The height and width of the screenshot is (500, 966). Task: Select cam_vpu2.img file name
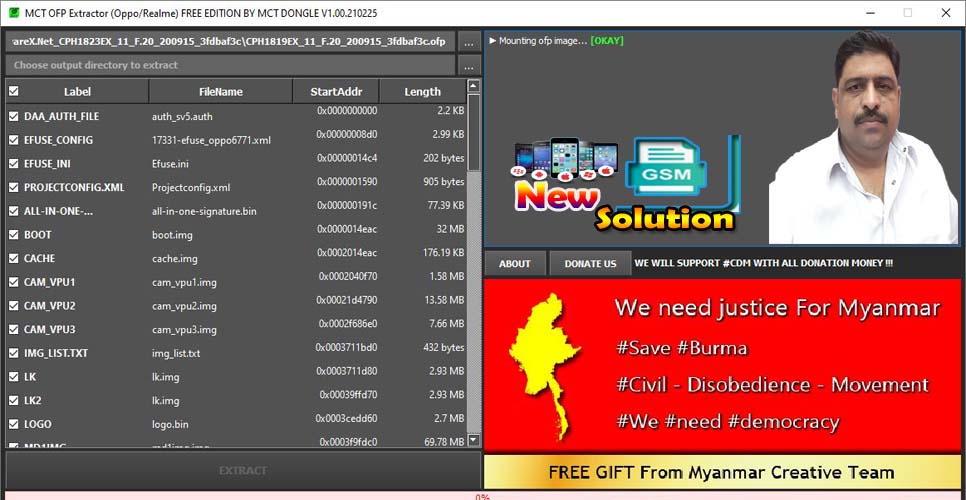[x=184, y=305]
